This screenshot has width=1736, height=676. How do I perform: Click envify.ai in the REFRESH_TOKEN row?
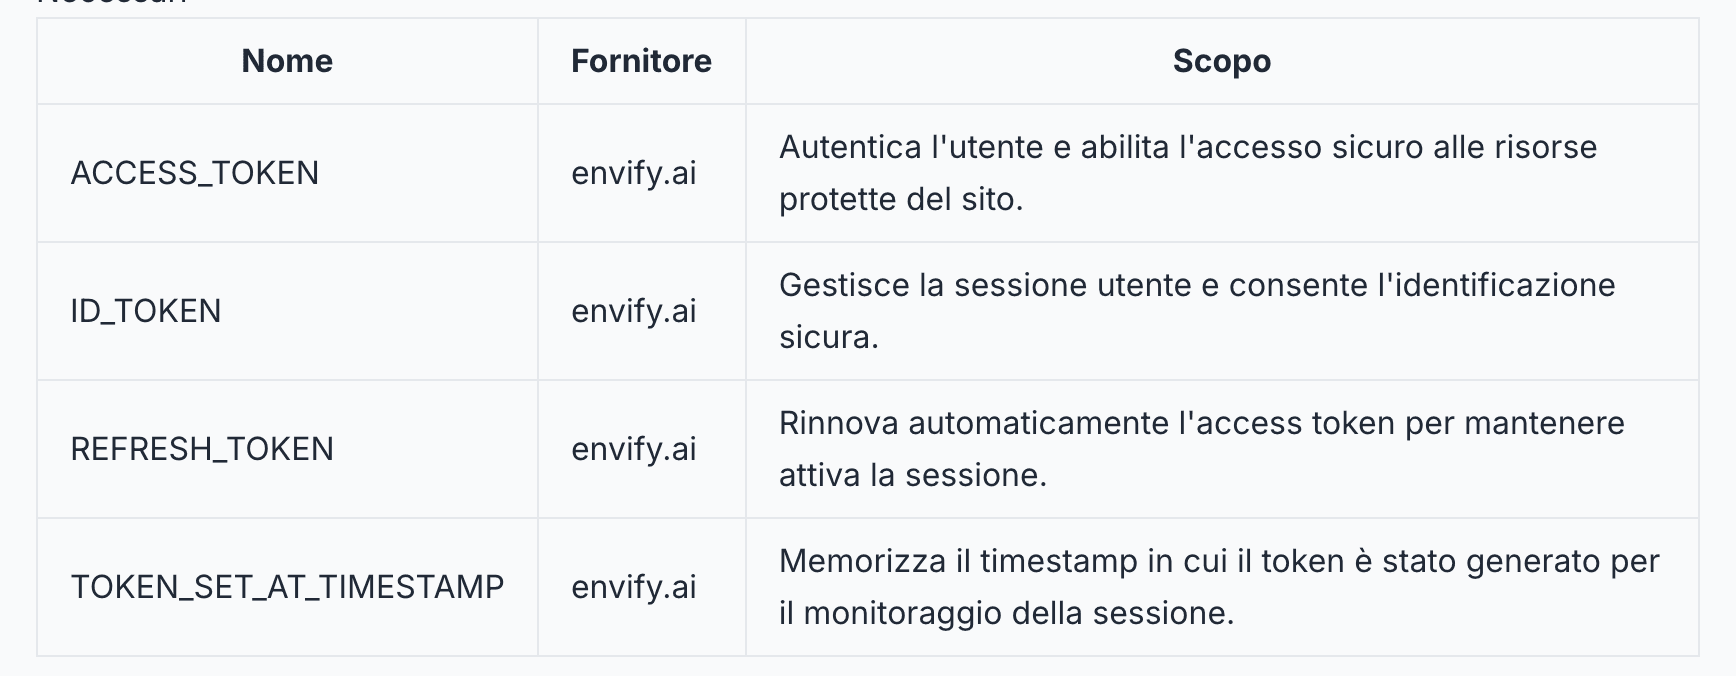634,449
